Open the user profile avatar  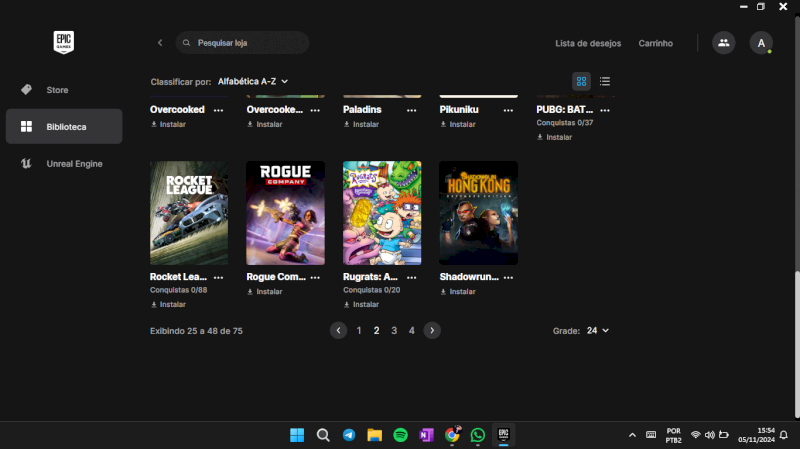pos(761,43)
